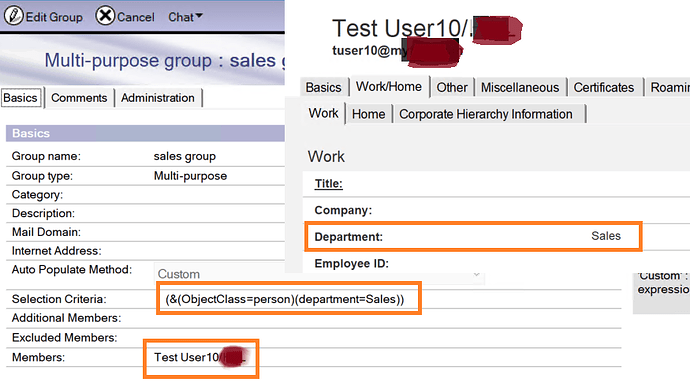Screen dimensions: 690x385
Task: Open the Miscellaneous tab
Action: (520, 88)
